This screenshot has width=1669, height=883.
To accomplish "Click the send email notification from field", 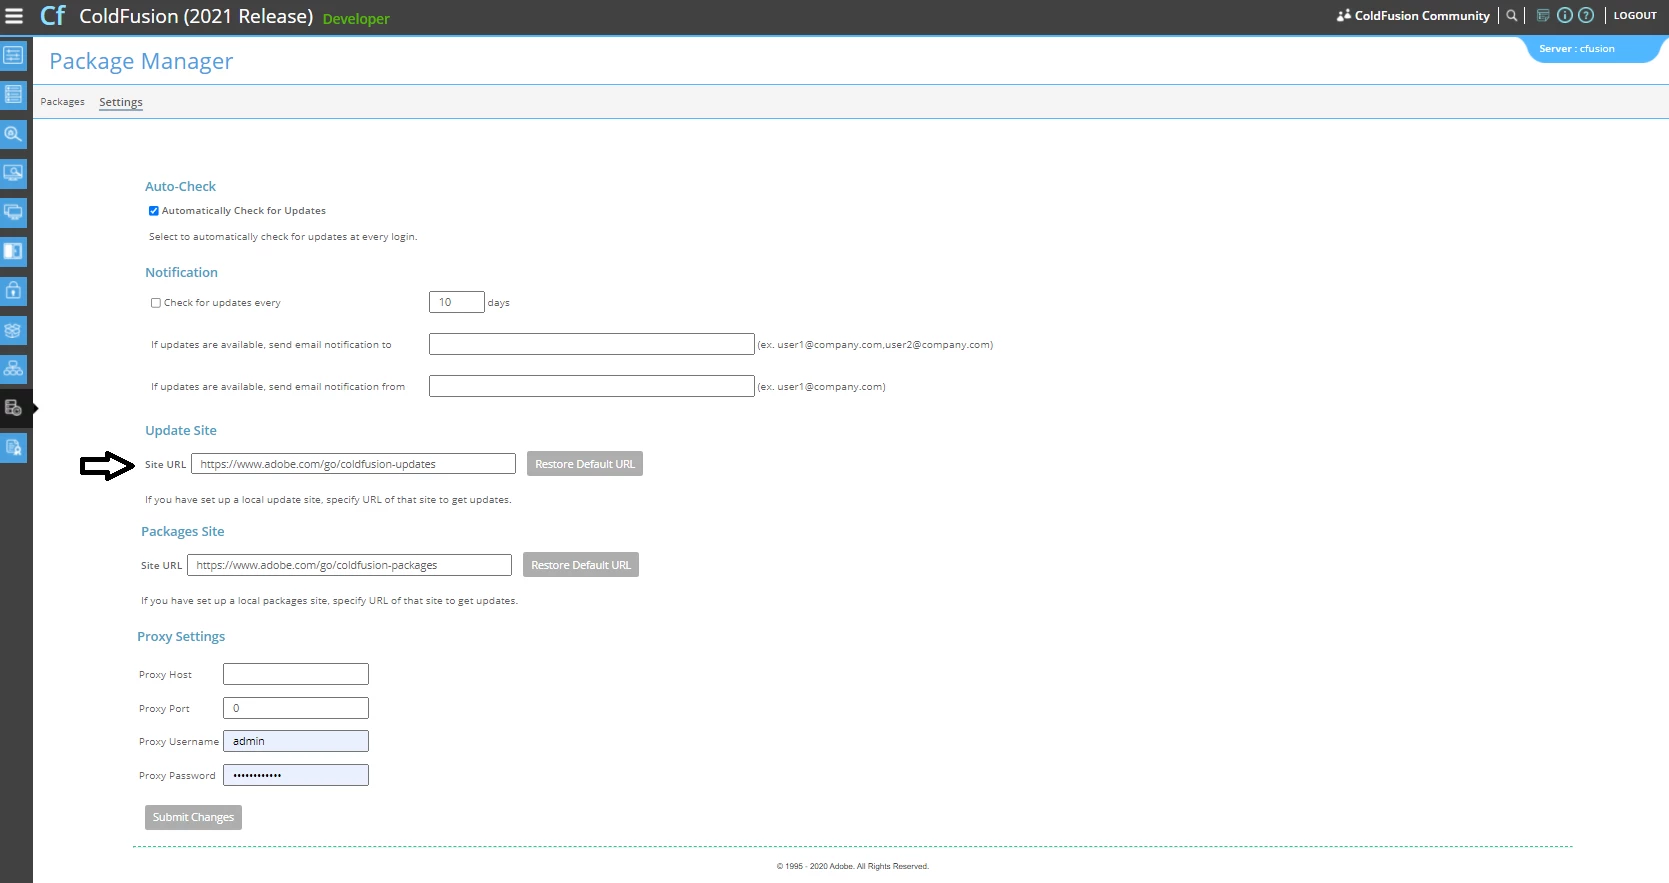I will (592, 386).
